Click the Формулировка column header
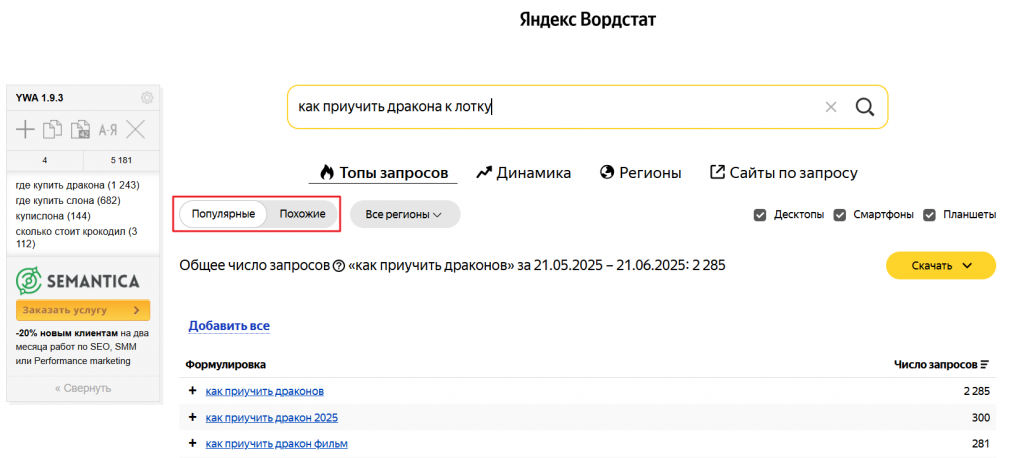 click(225, 365)
